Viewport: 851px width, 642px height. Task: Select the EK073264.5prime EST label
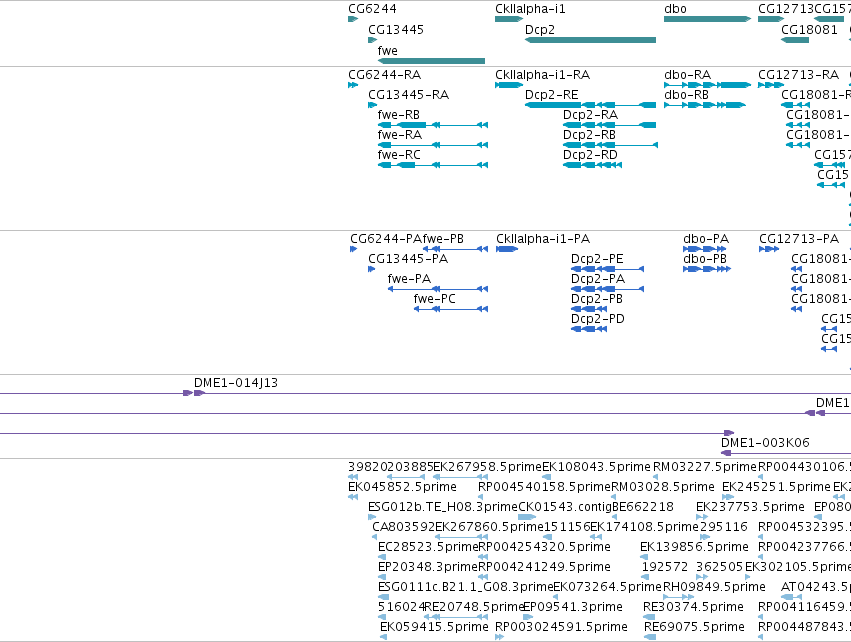tap(607, 588)
